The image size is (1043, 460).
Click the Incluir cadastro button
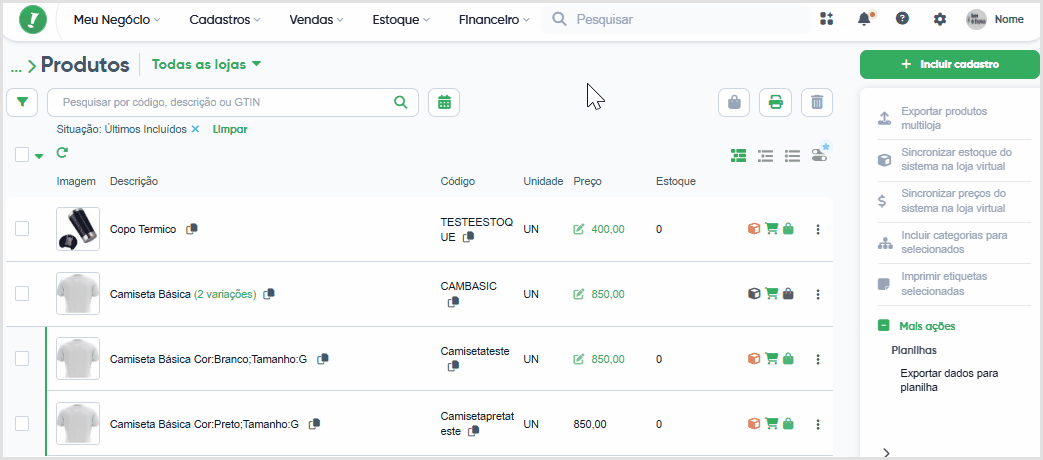pos(949,64)
